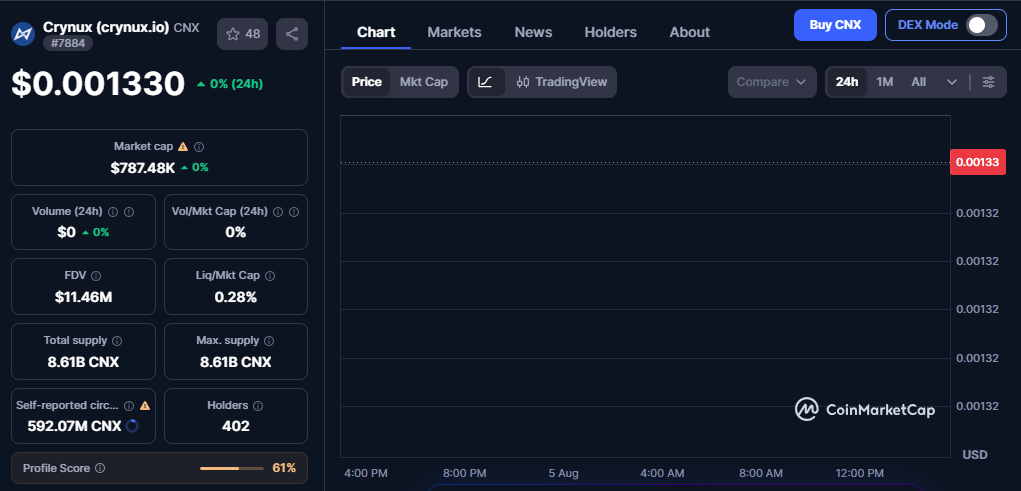Click the $787.48K market cap value
The image size is (1021, 491).
click(x=143, y=167)
